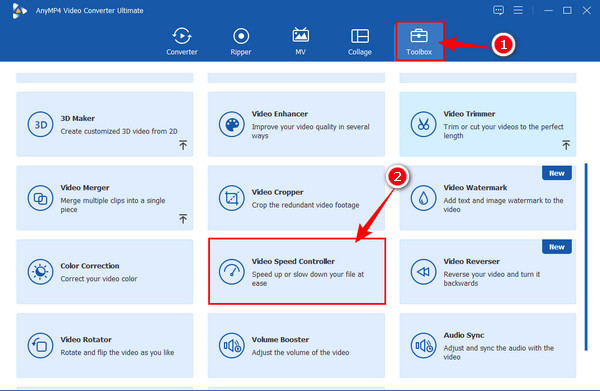Open Audio Sync title
Viewport: 600px width, 391px height.
464,335
